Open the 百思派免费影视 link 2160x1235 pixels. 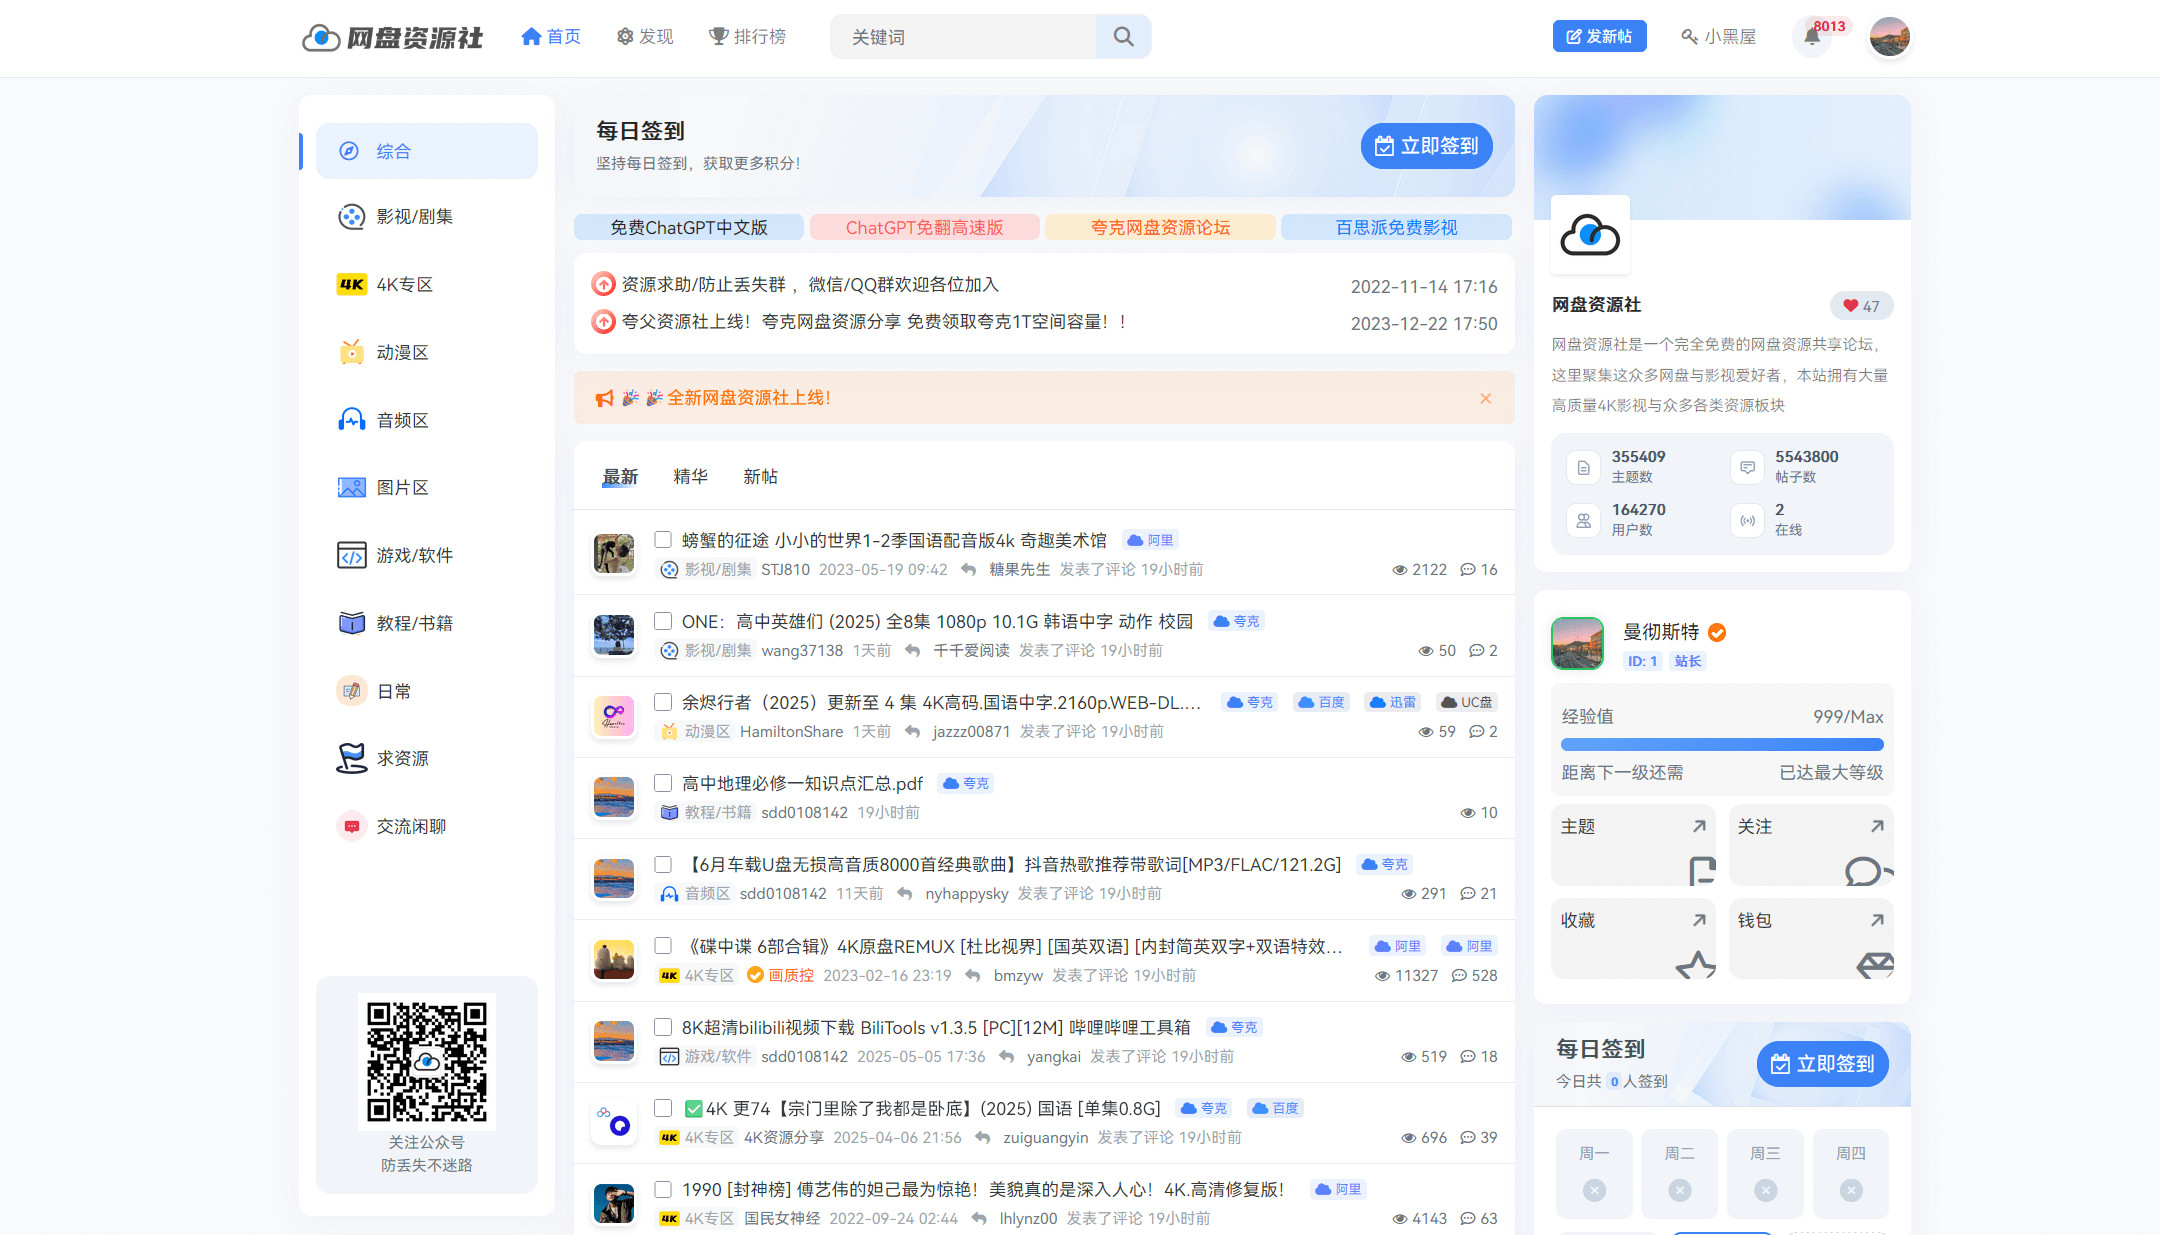pos(1396,228)
